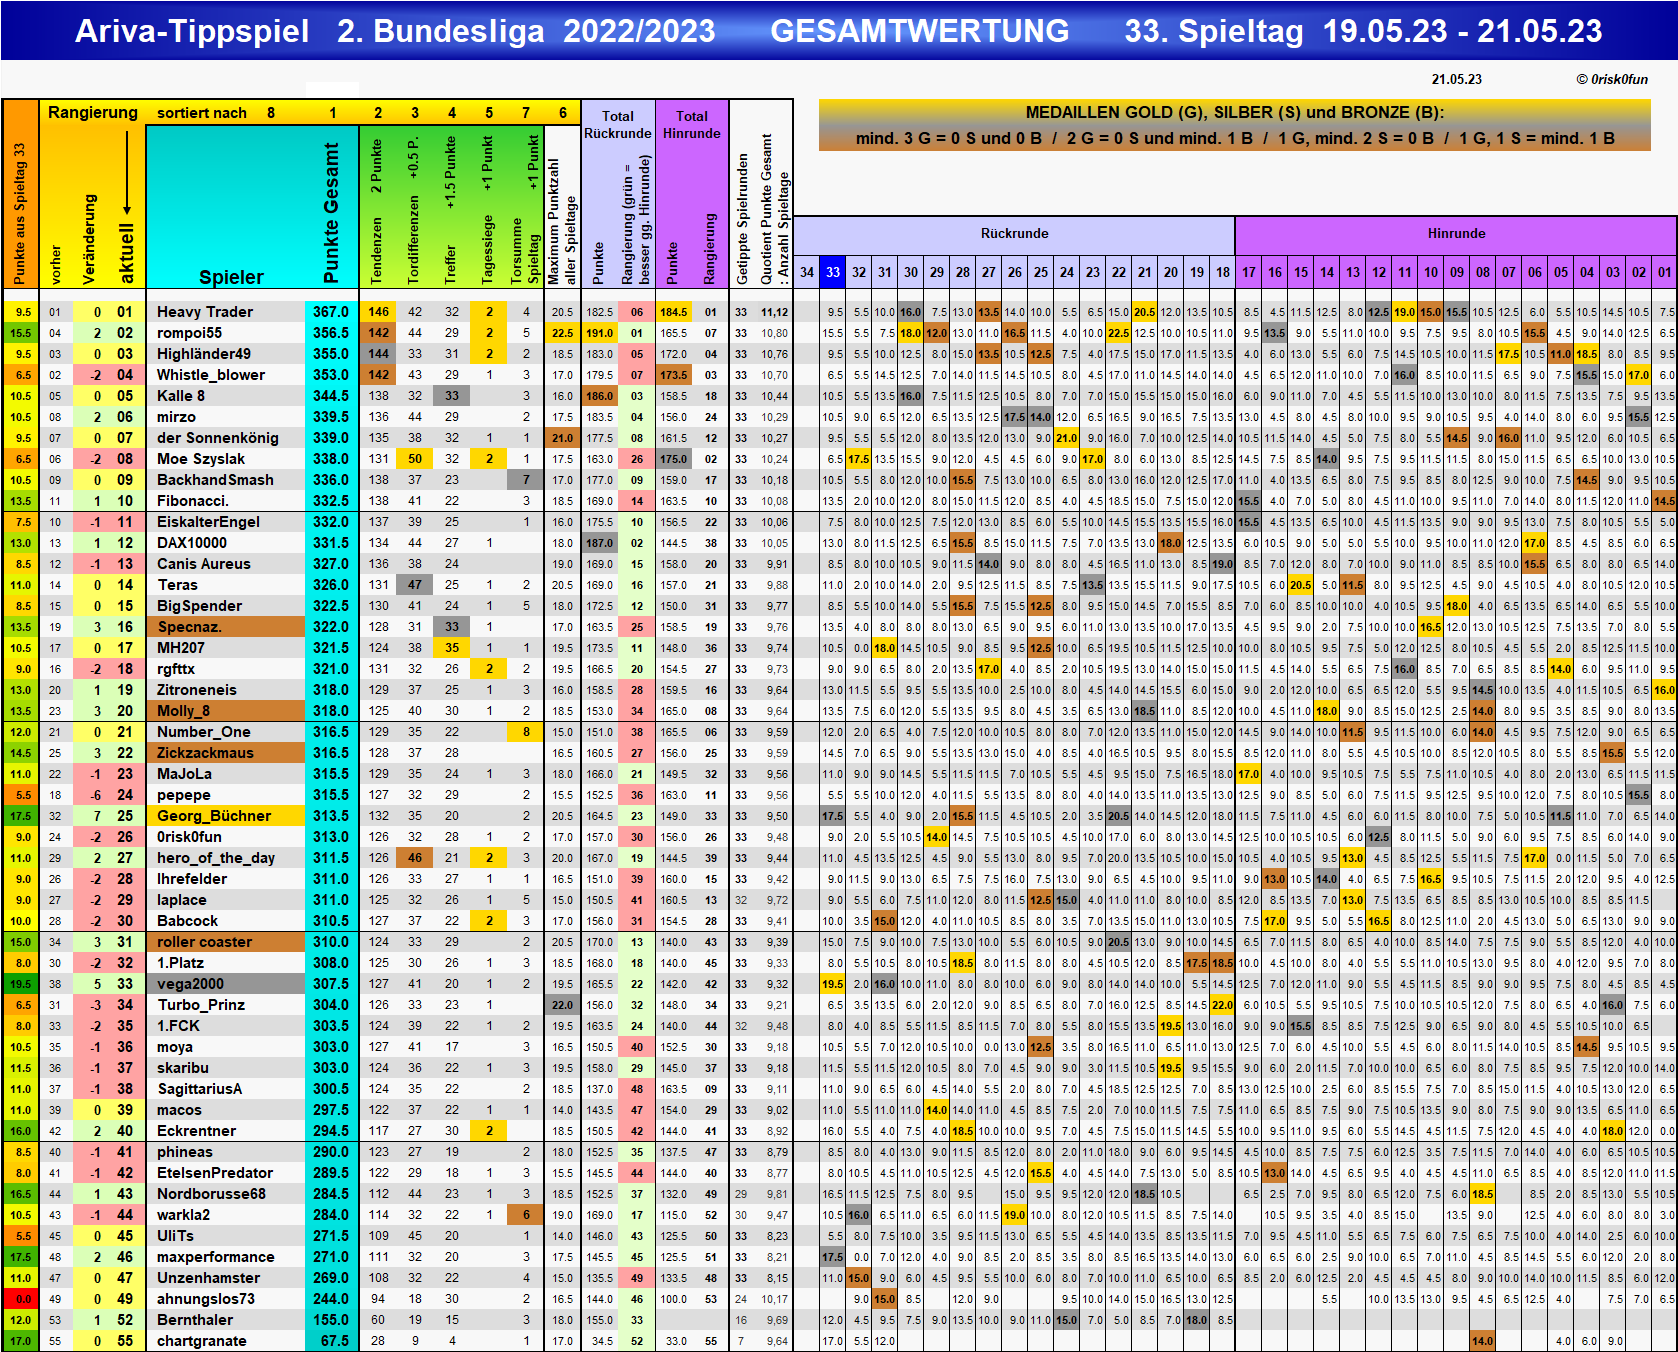Select player name Fibonacci.

point(193,501)
